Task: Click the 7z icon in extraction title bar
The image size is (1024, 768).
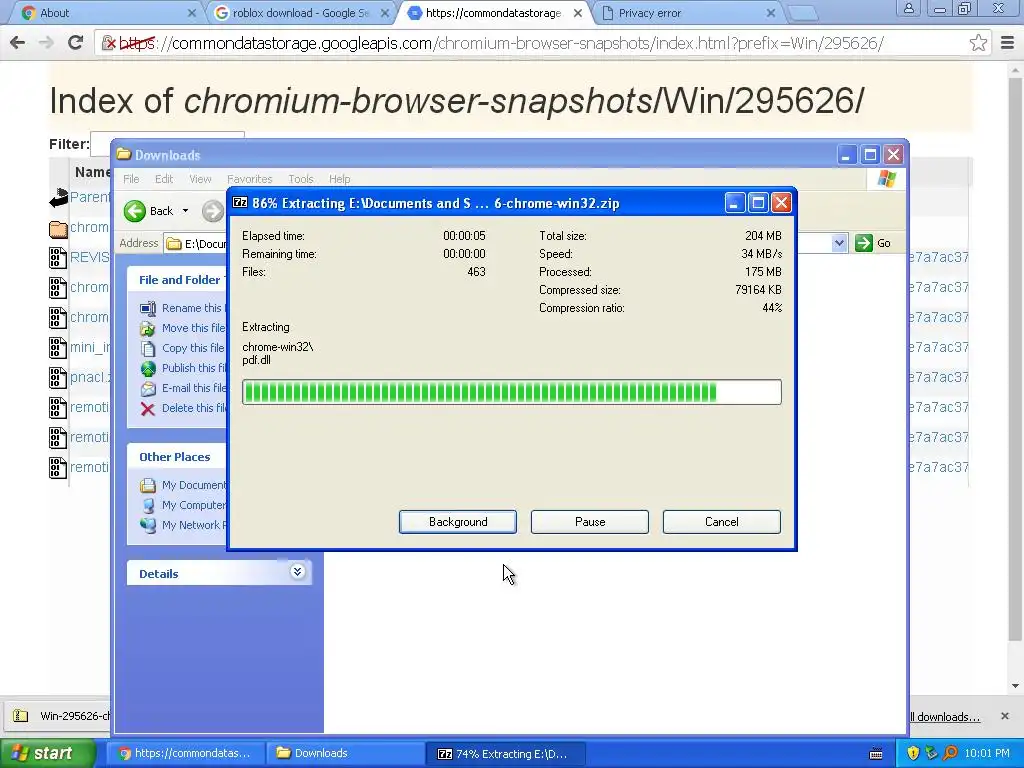Action: (x=240, y=202)
